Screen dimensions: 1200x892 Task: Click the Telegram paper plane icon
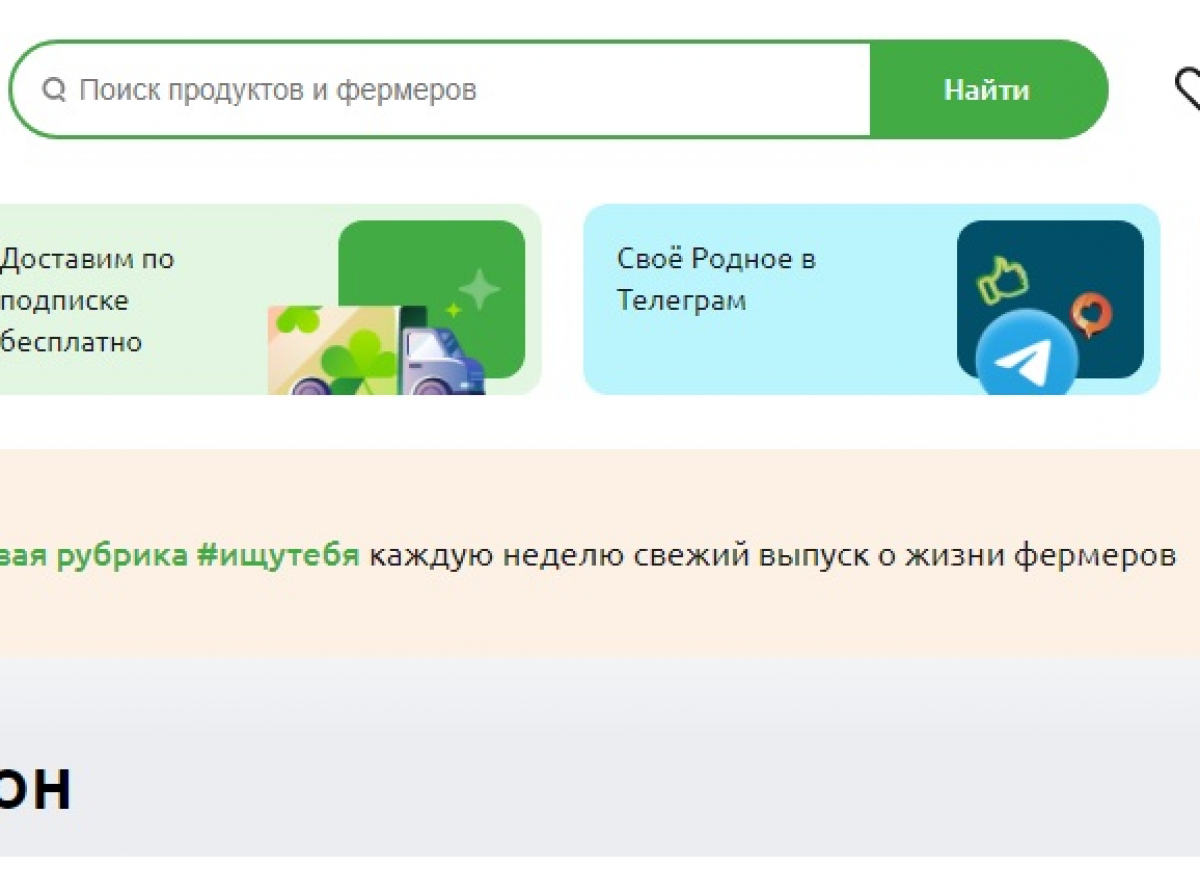(1026, 357)
